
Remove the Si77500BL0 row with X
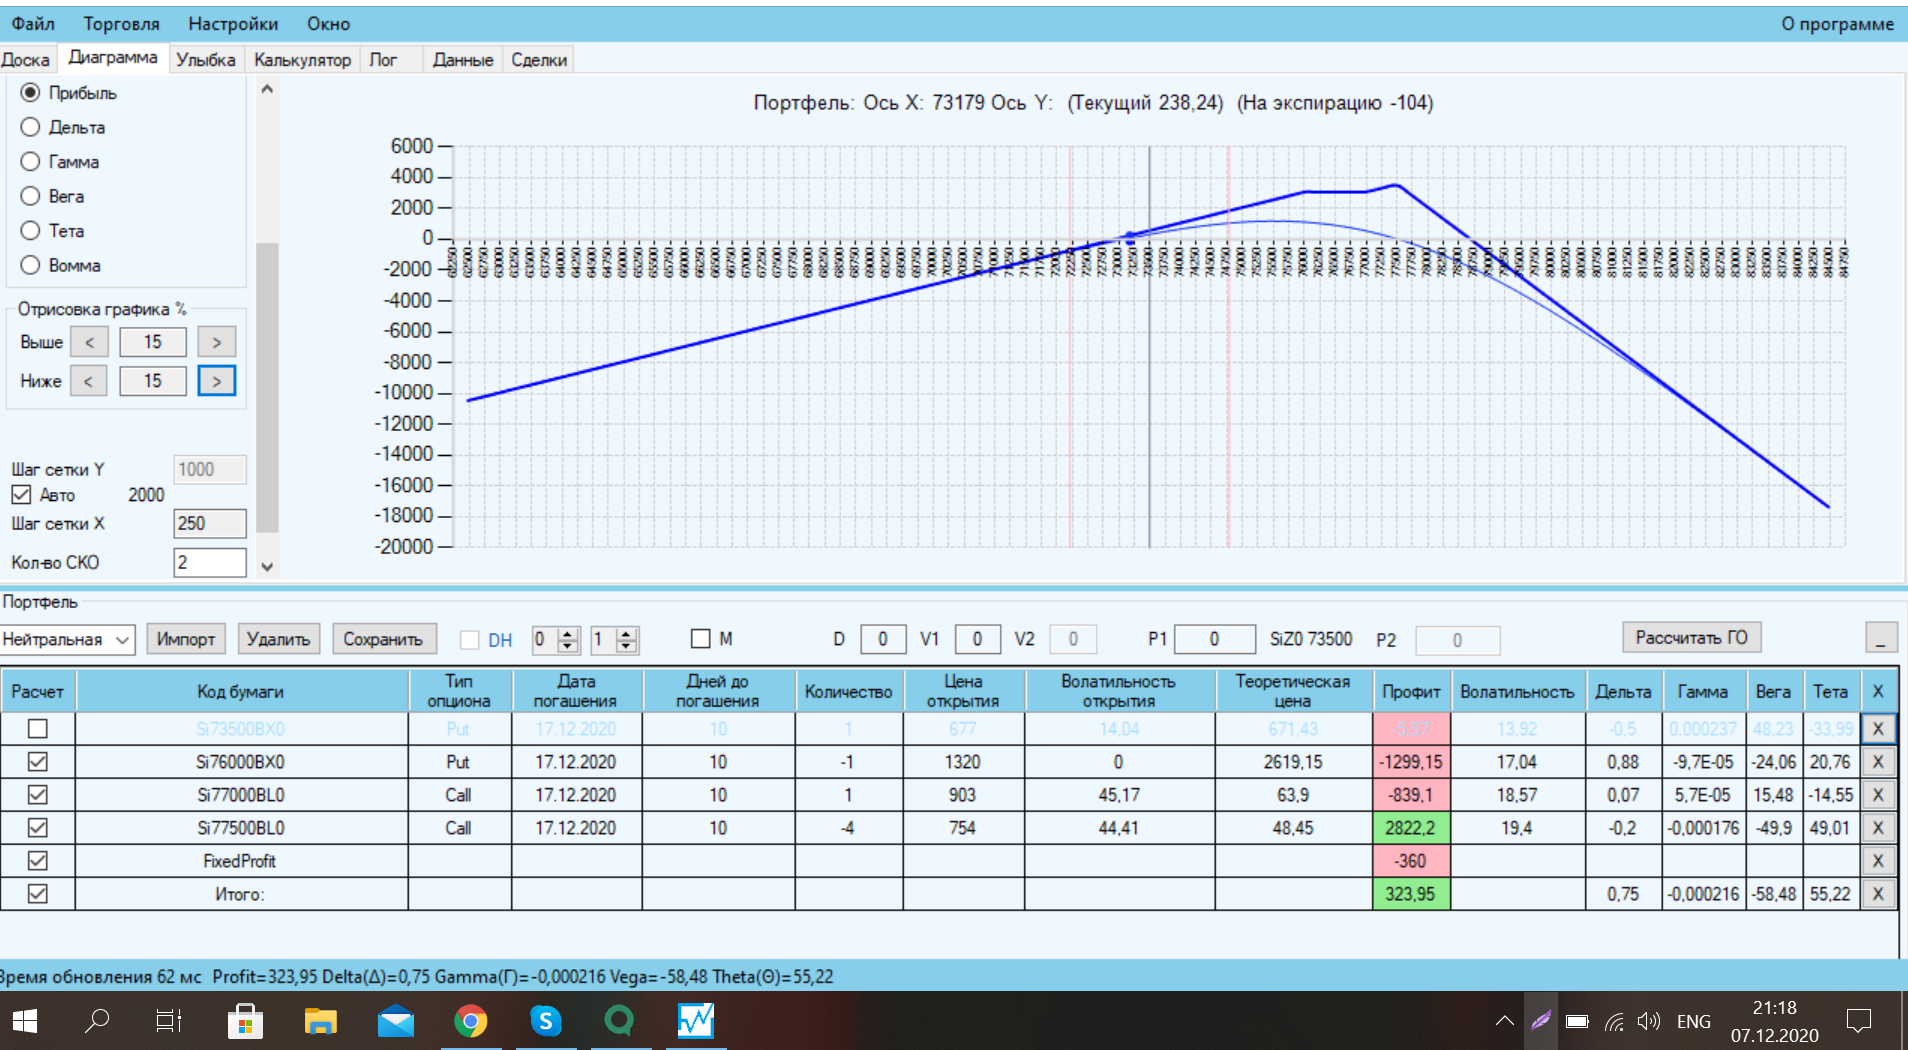point(1877,828)
